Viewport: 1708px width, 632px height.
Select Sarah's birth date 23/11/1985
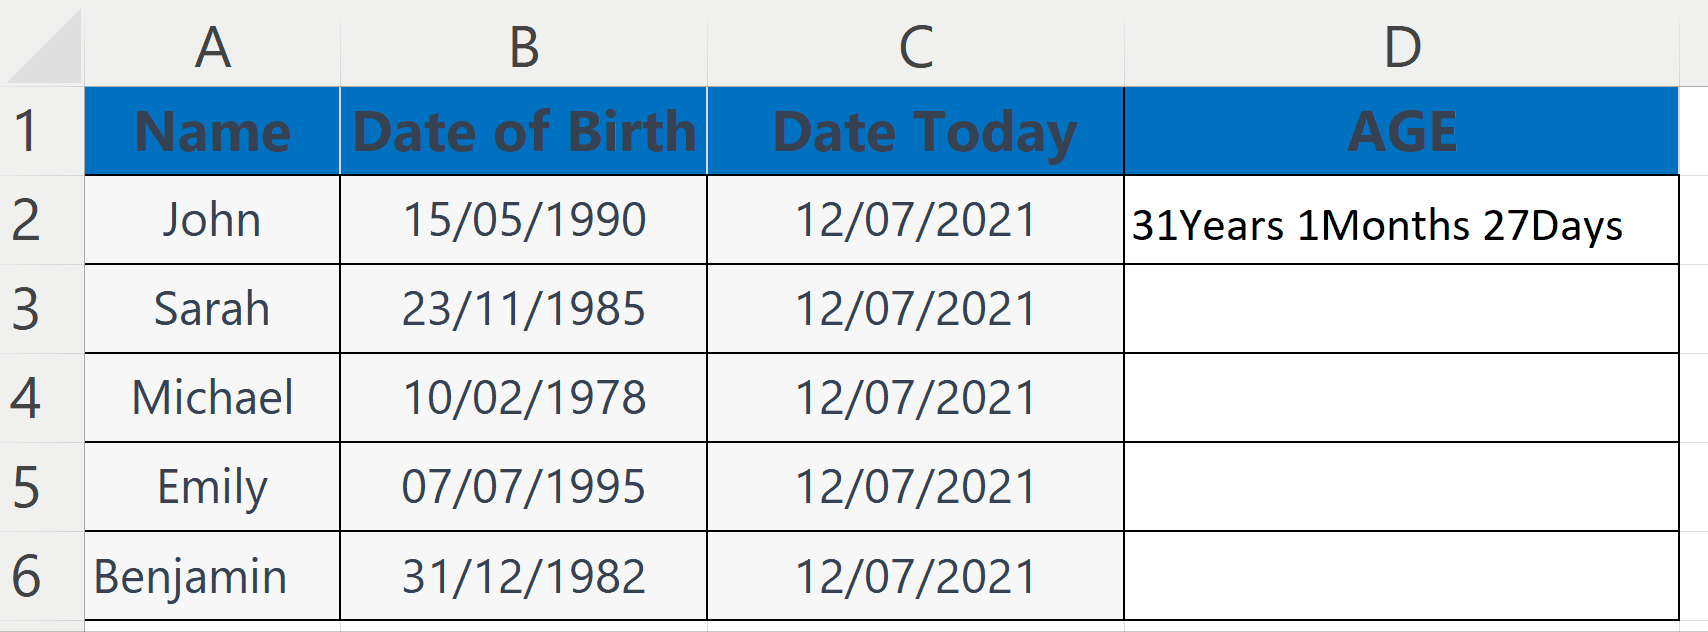point(523,308)
